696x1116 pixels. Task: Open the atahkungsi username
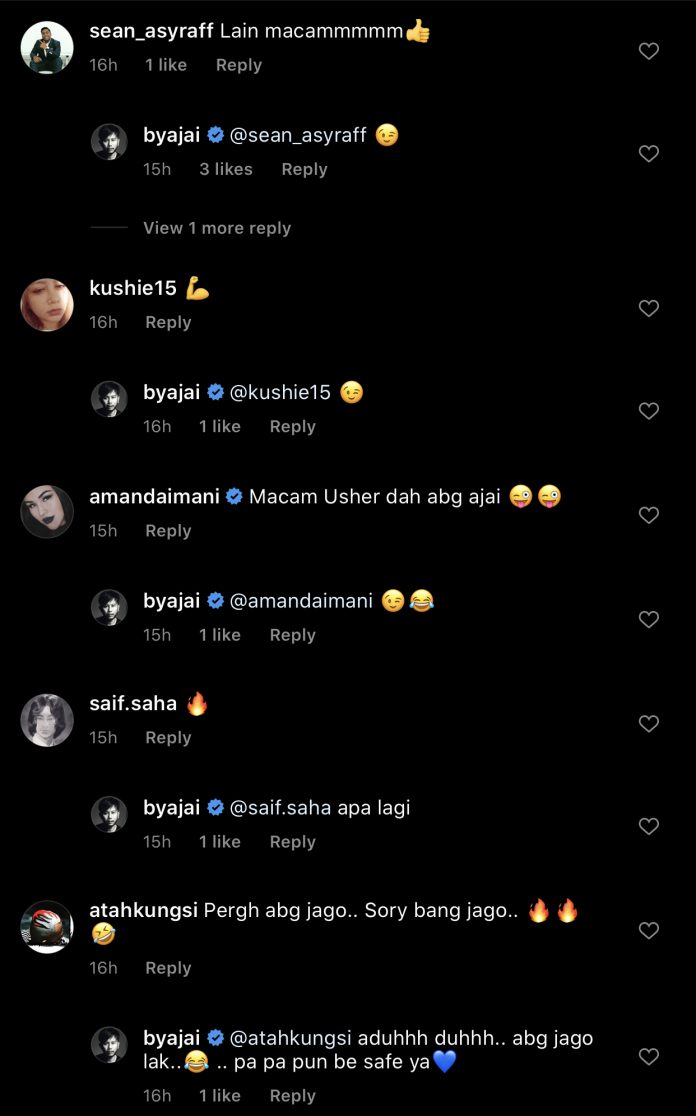pyautogui.click(x=144, y=911)
